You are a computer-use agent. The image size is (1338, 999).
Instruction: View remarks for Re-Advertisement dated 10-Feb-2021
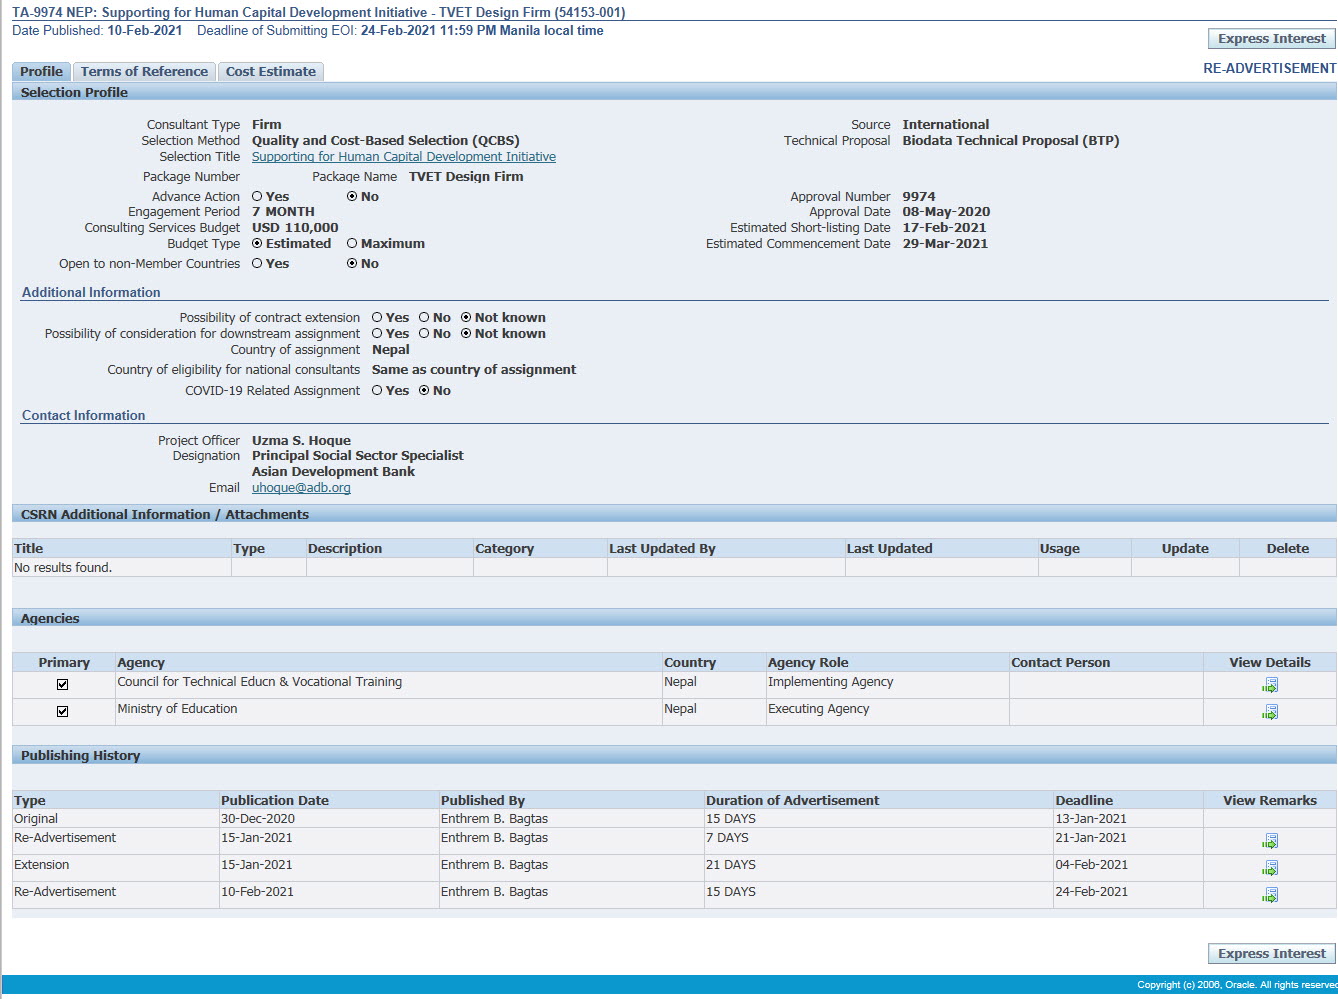tap(1270, 895)
